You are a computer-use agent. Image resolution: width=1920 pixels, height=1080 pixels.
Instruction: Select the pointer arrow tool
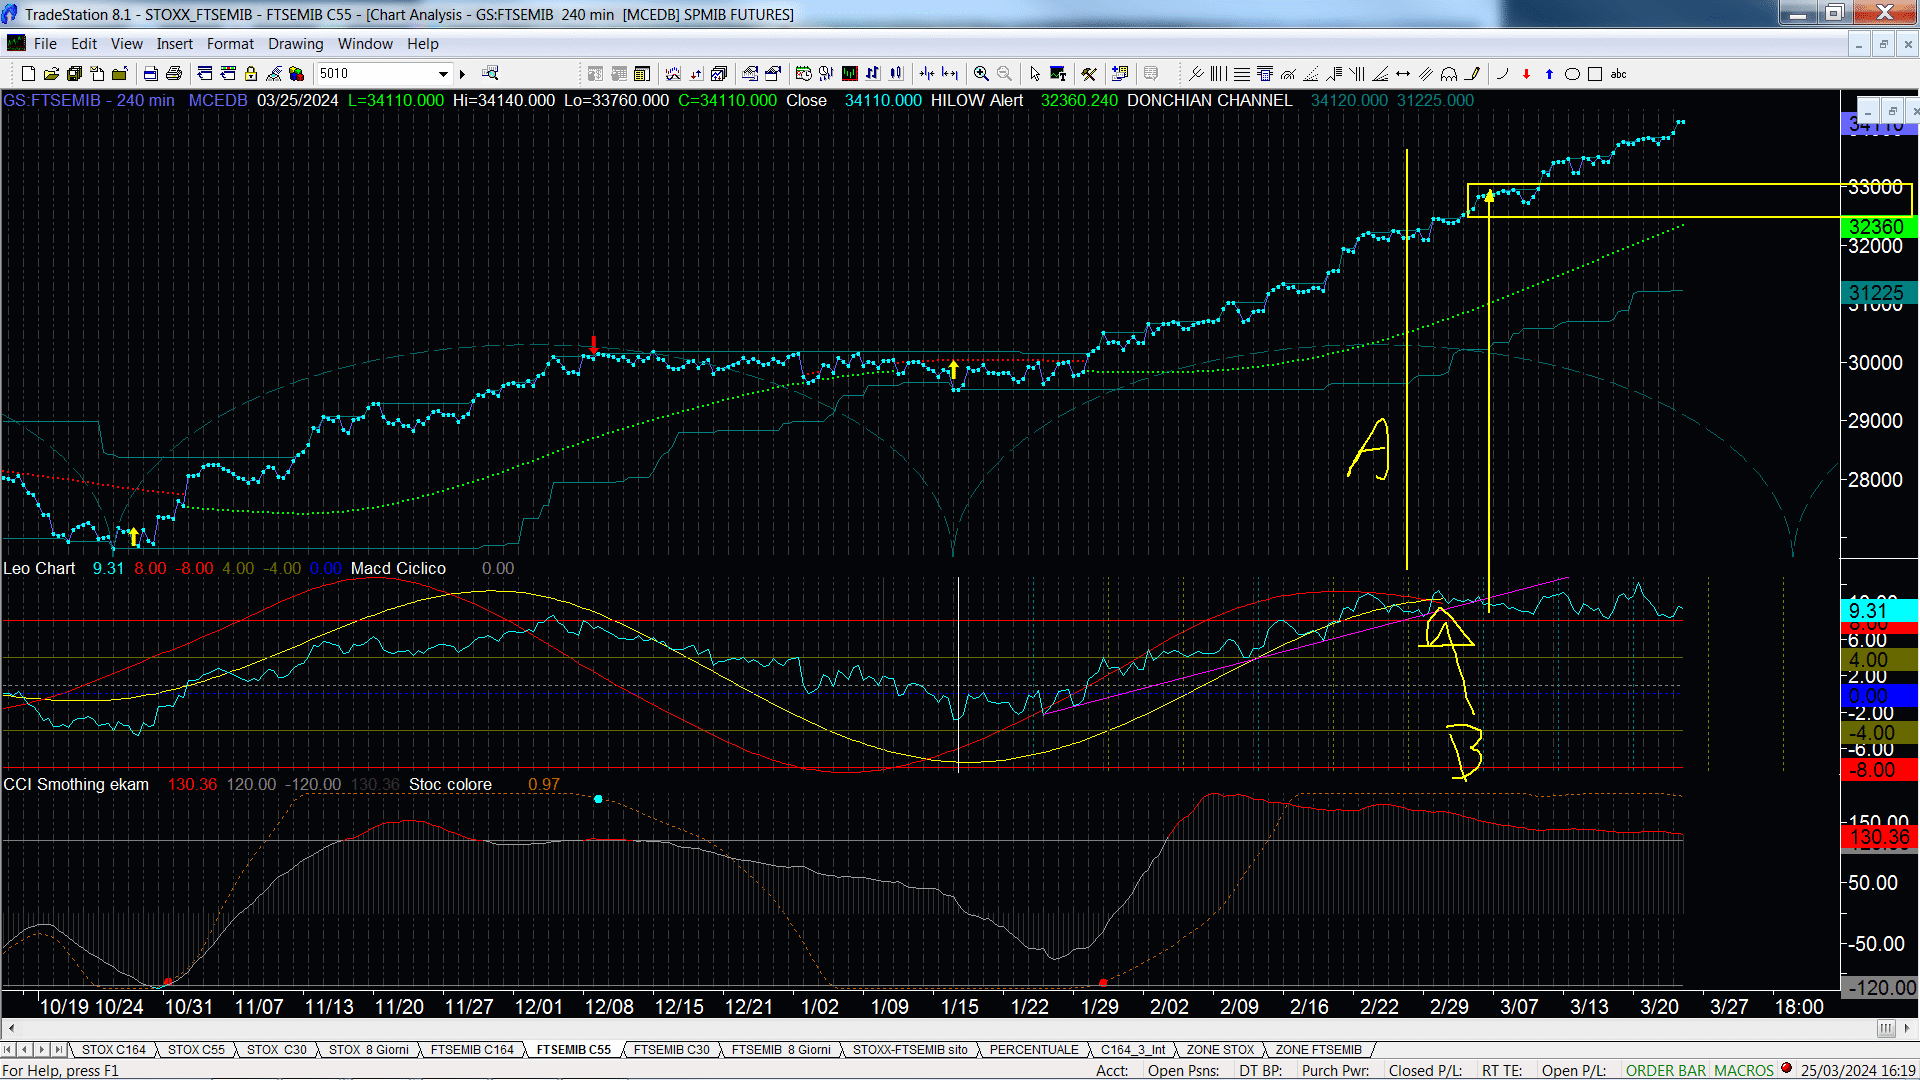click(1034, 74)
